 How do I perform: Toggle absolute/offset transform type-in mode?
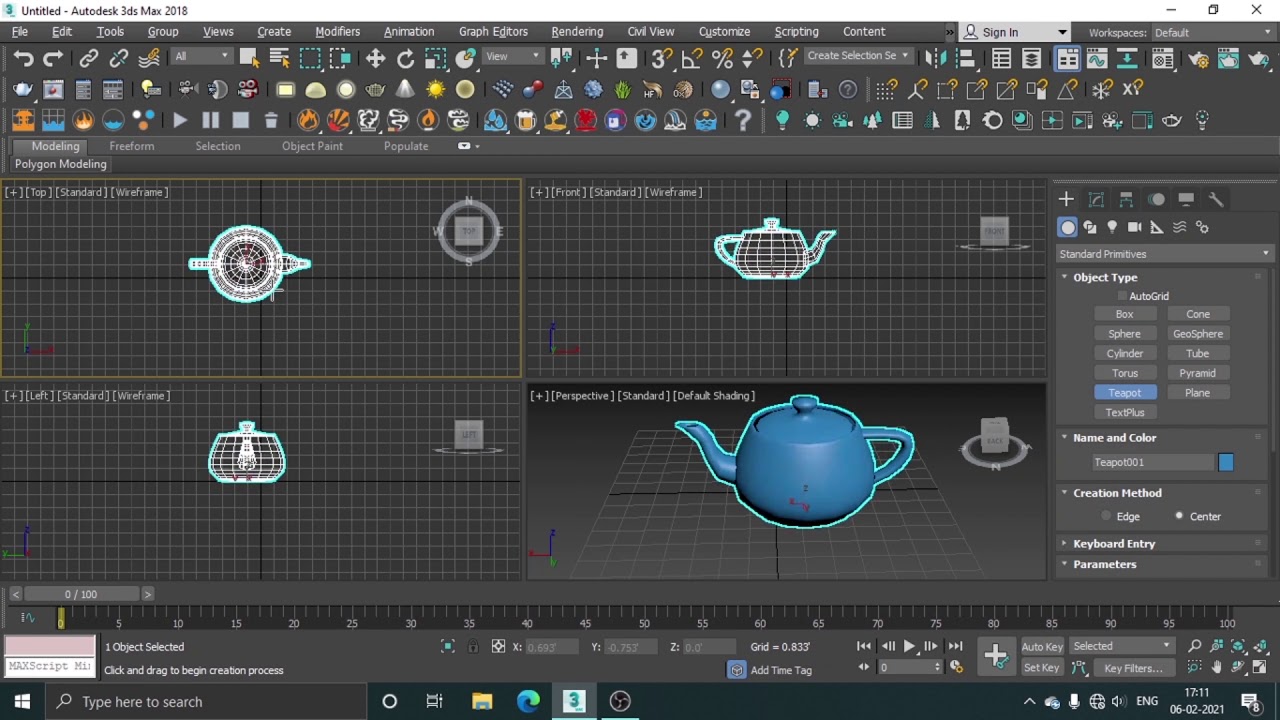(498, 647)
